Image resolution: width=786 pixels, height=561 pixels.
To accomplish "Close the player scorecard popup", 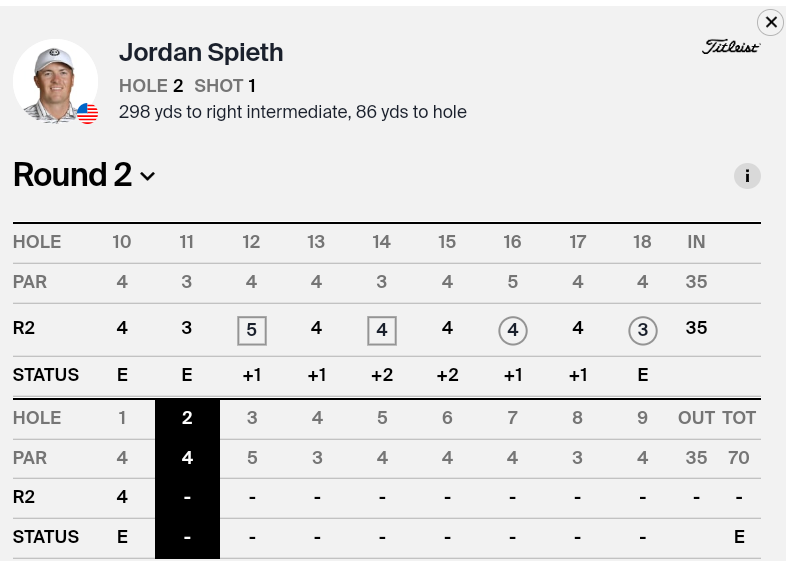I will point(770,22).
